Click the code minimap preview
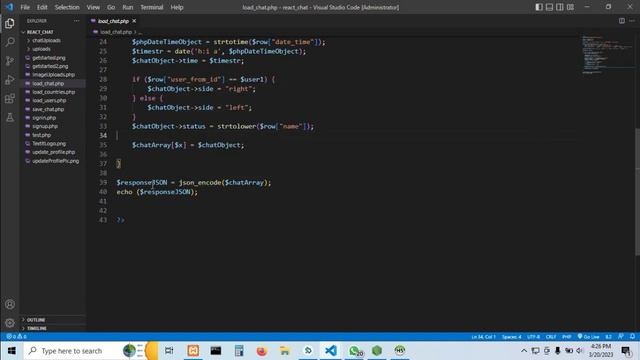 pyautogui.click(x=608, y=55)
